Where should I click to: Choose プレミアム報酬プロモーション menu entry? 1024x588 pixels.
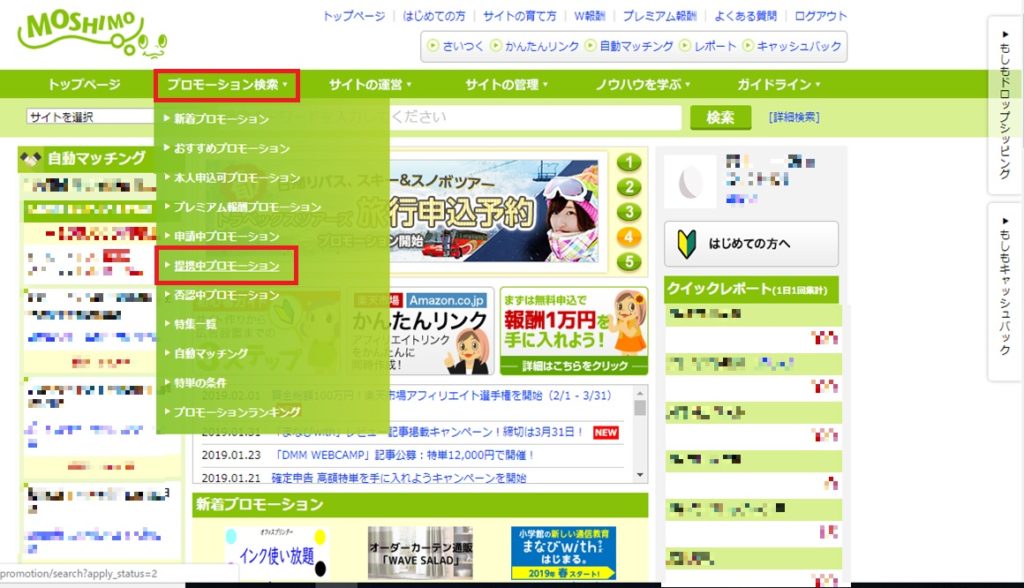[x=247, y=207]
